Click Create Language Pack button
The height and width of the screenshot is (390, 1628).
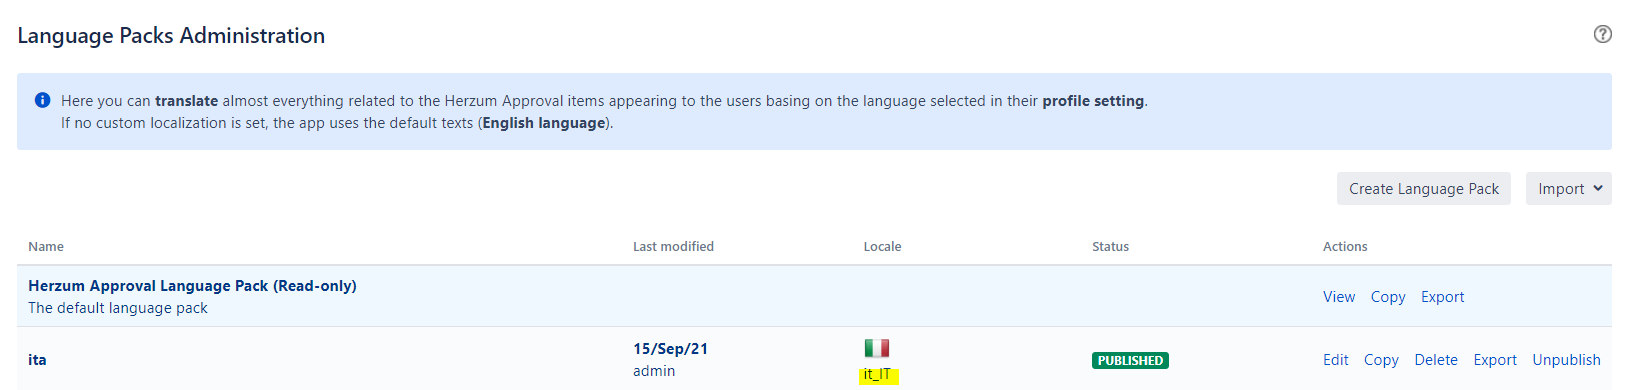(x=1424, y=188)
